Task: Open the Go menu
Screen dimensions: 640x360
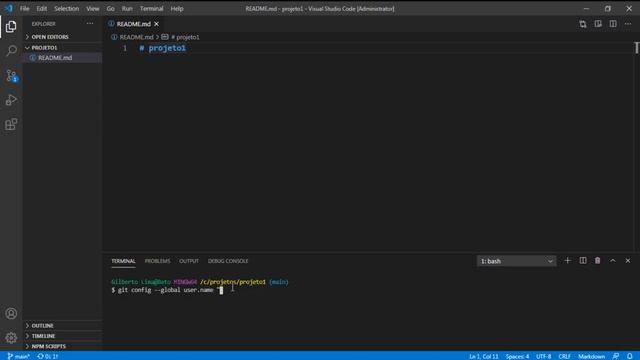Action: coord(111,9)
